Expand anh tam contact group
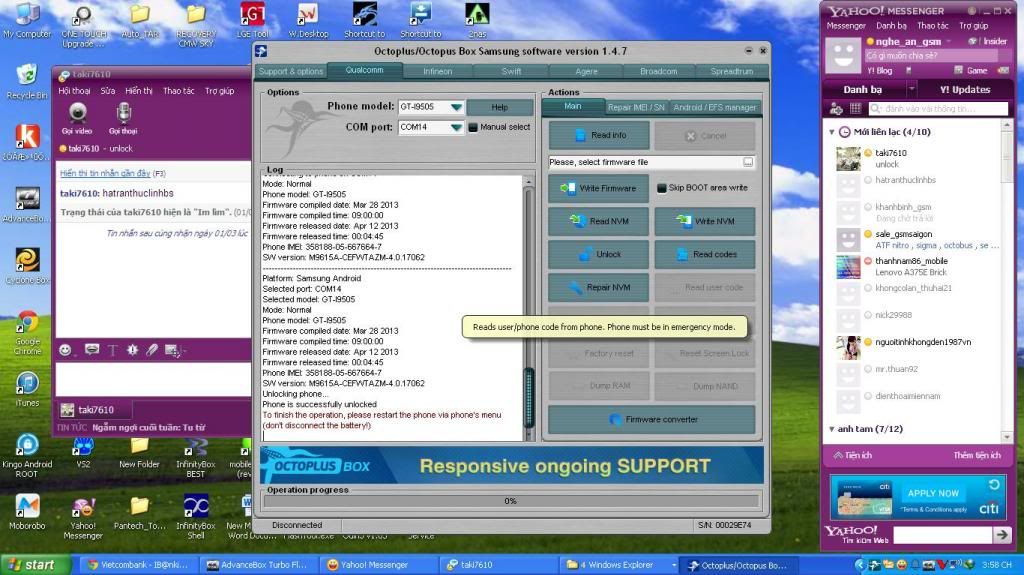The height and width of the screenshot is (575, 1024). (832, 429)
